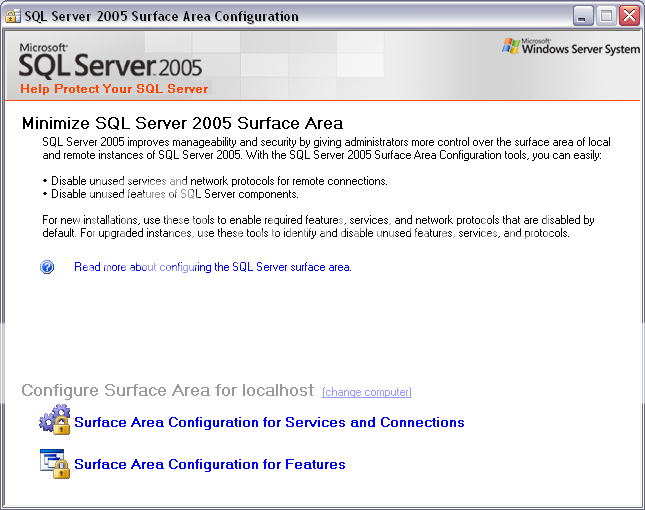645x510 pixels.
Task: Click the windows and padlock Features icon
Action: point(55,464)
